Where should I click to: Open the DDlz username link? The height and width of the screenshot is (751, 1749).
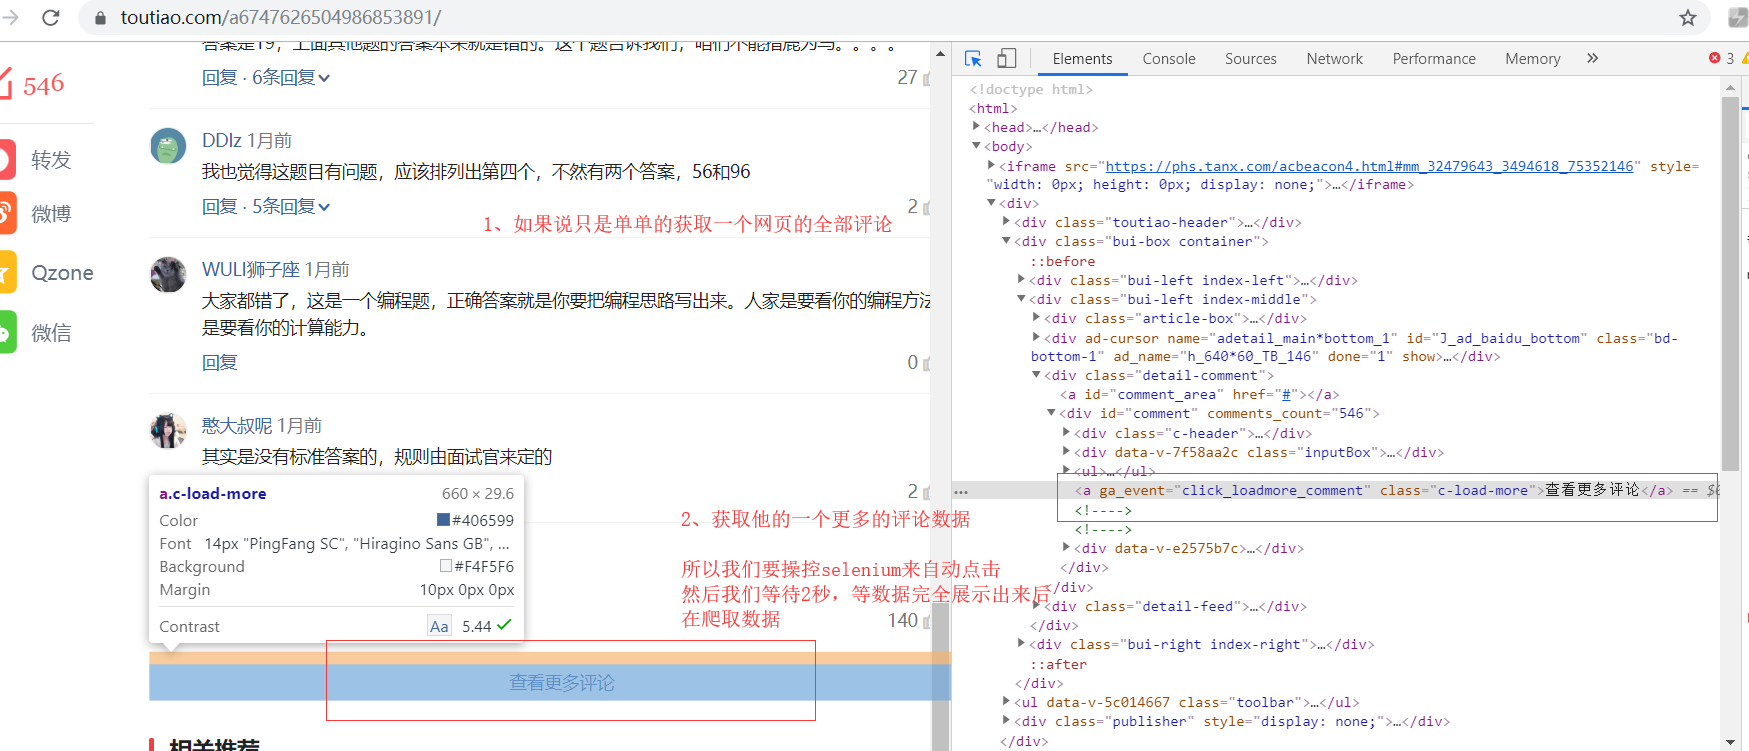click(x=222, y=141)
